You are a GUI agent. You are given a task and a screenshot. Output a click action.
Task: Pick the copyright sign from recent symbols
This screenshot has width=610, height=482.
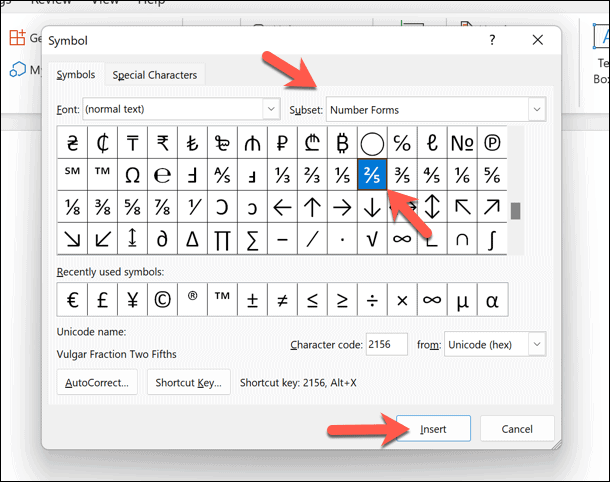click(162, 300)
